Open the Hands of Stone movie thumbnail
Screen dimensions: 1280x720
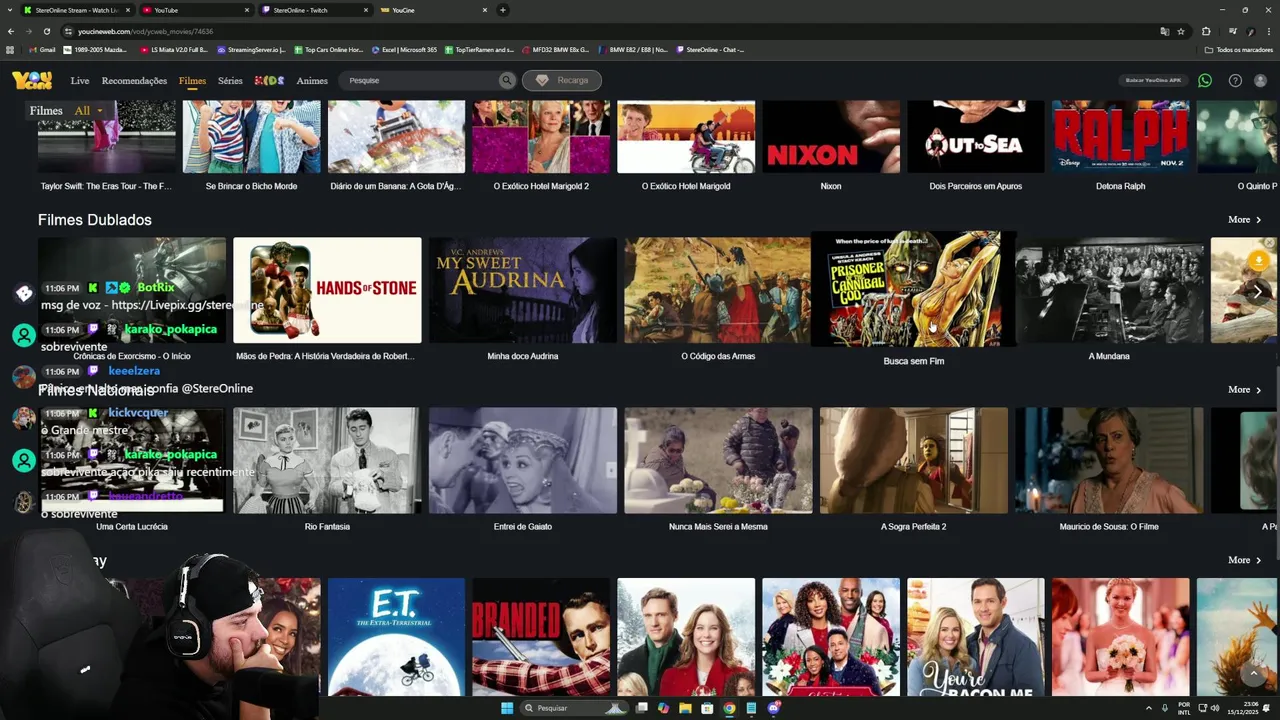click(x=327, y=291)
